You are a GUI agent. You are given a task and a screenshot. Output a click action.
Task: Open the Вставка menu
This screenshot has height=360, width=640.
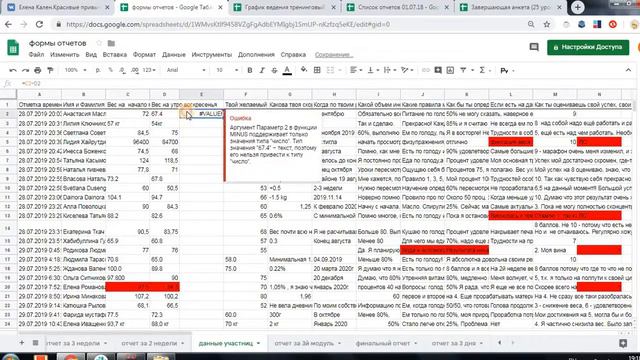[x=115, y=54]
